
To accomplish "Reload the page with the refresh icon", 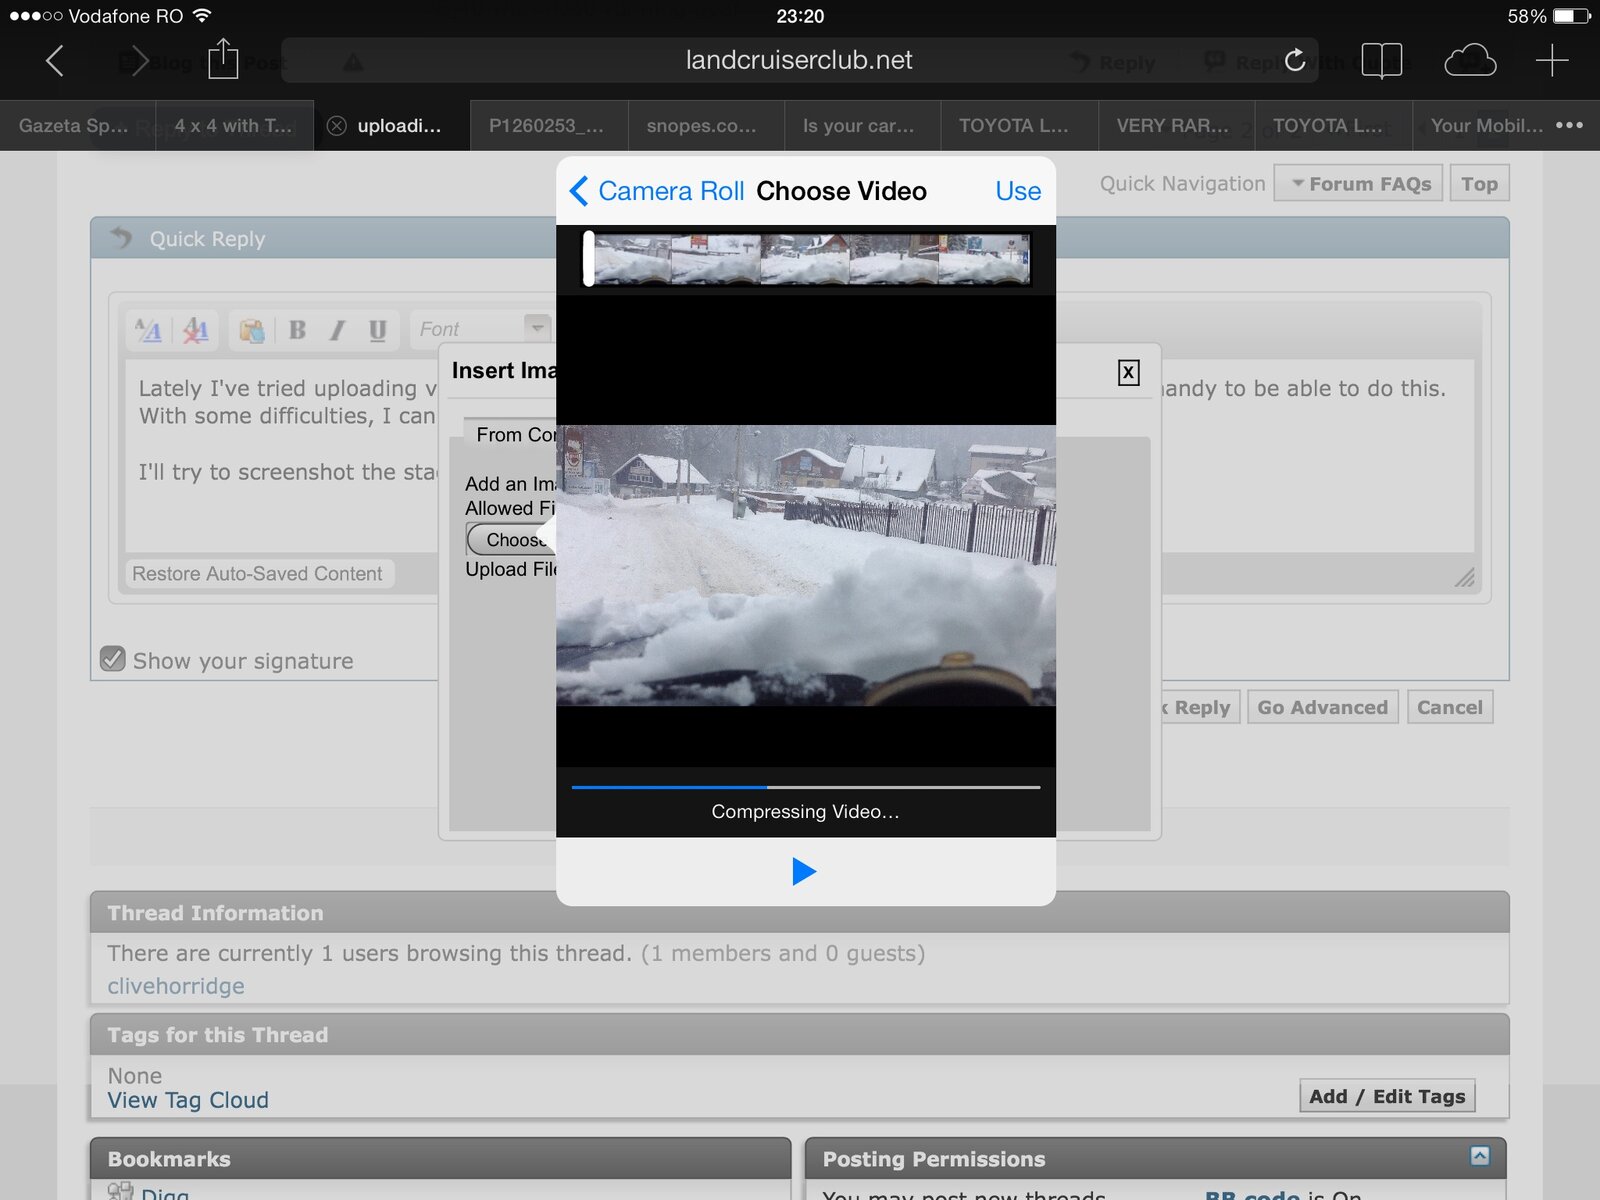I will (1295, 60).
